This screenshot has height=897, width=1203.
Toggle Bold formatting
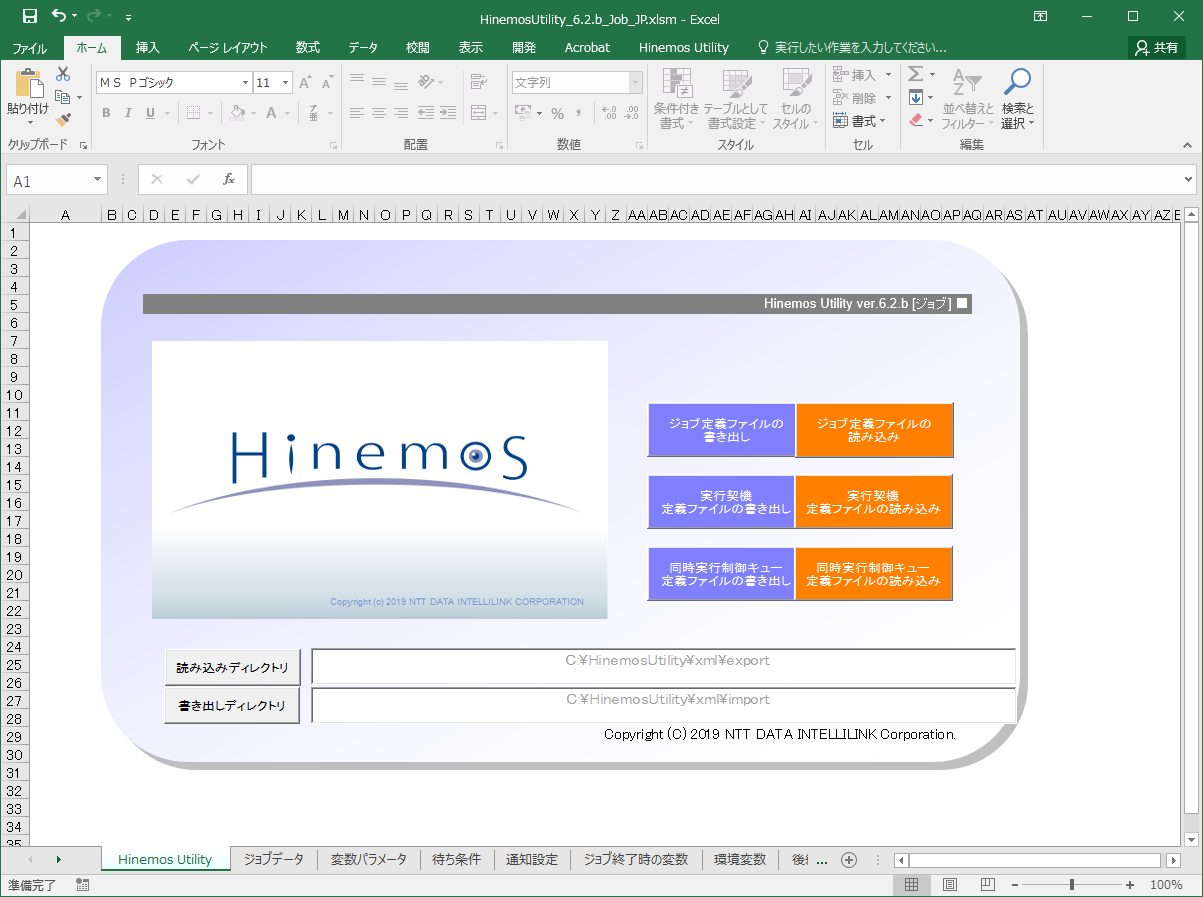pos(106,113)
